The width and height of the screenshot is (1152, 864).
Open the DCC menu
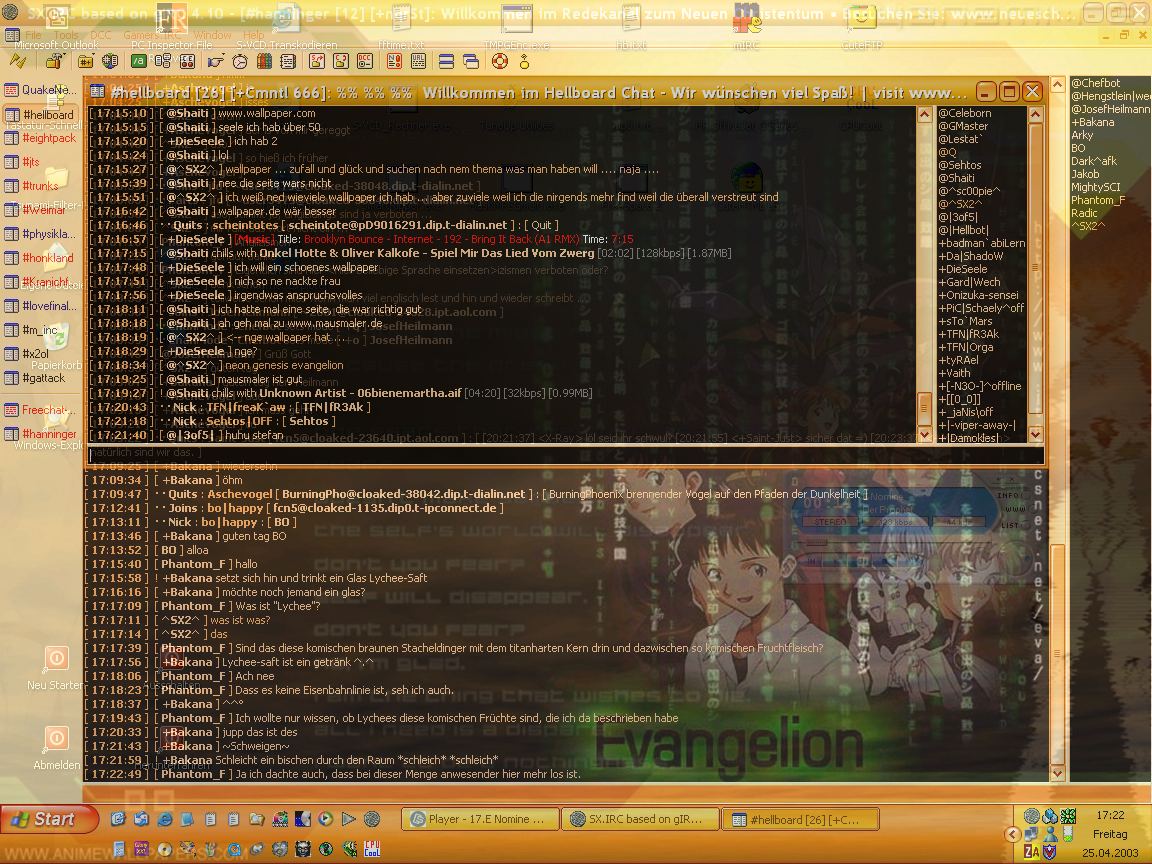coord(100,35)
